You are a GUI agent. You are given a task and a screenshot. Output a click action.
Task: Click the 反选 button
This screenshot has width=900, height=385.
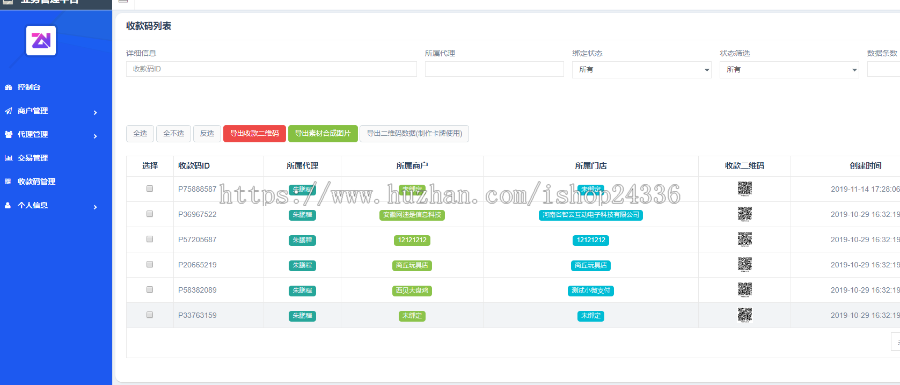pos(207,134)
